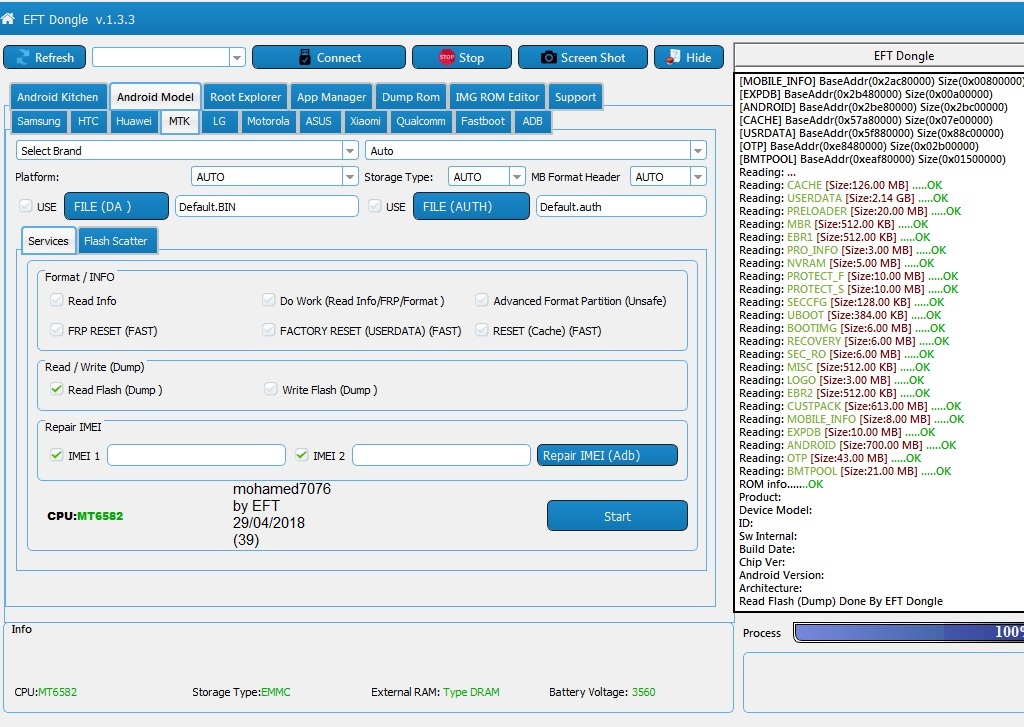Enable Write Flash (Dump) checkbox
The width and height of the screenshot is (1024, 727).
[x=270, y=389]
